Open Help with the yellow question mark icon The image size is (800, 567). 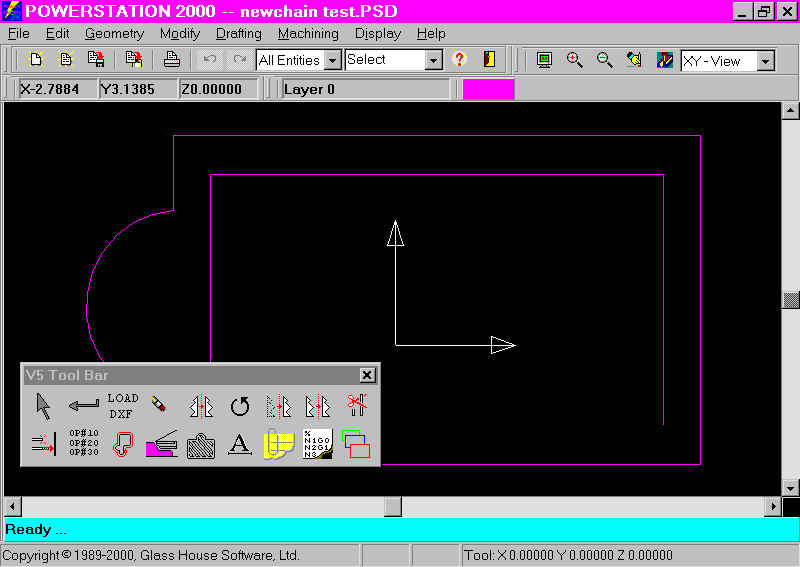[x=459, y=60]
